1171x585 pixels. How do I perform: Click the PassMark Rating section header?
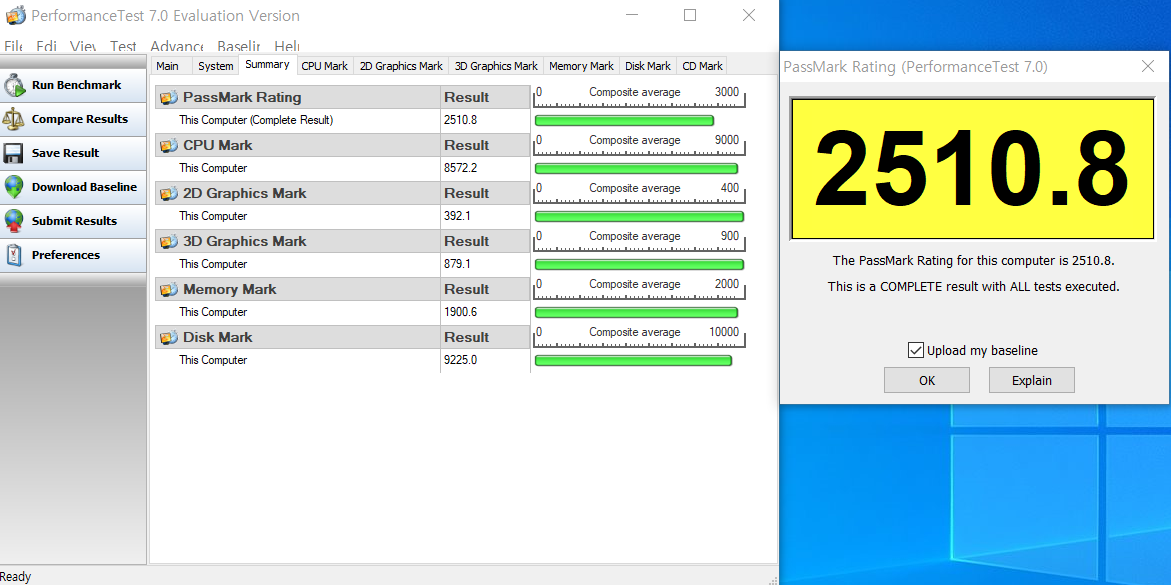[x=298, y=97]
